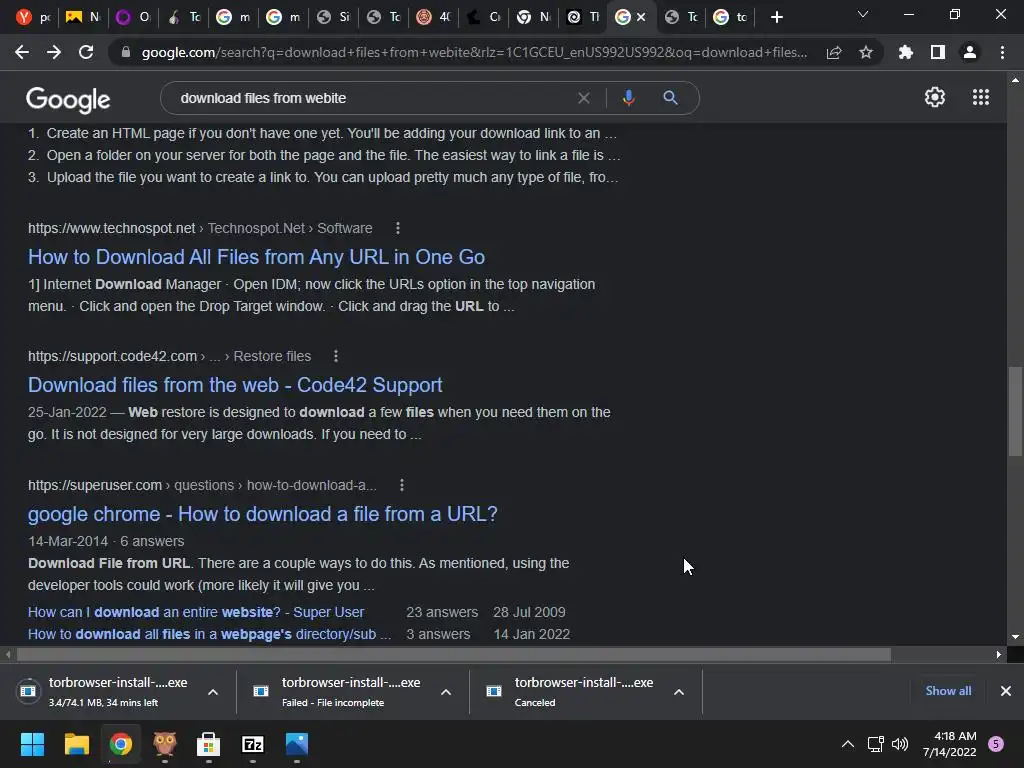Open How to Download All Files from Any URL
The width and height of the screenshot is (1024, 768).
pos(256,257)
